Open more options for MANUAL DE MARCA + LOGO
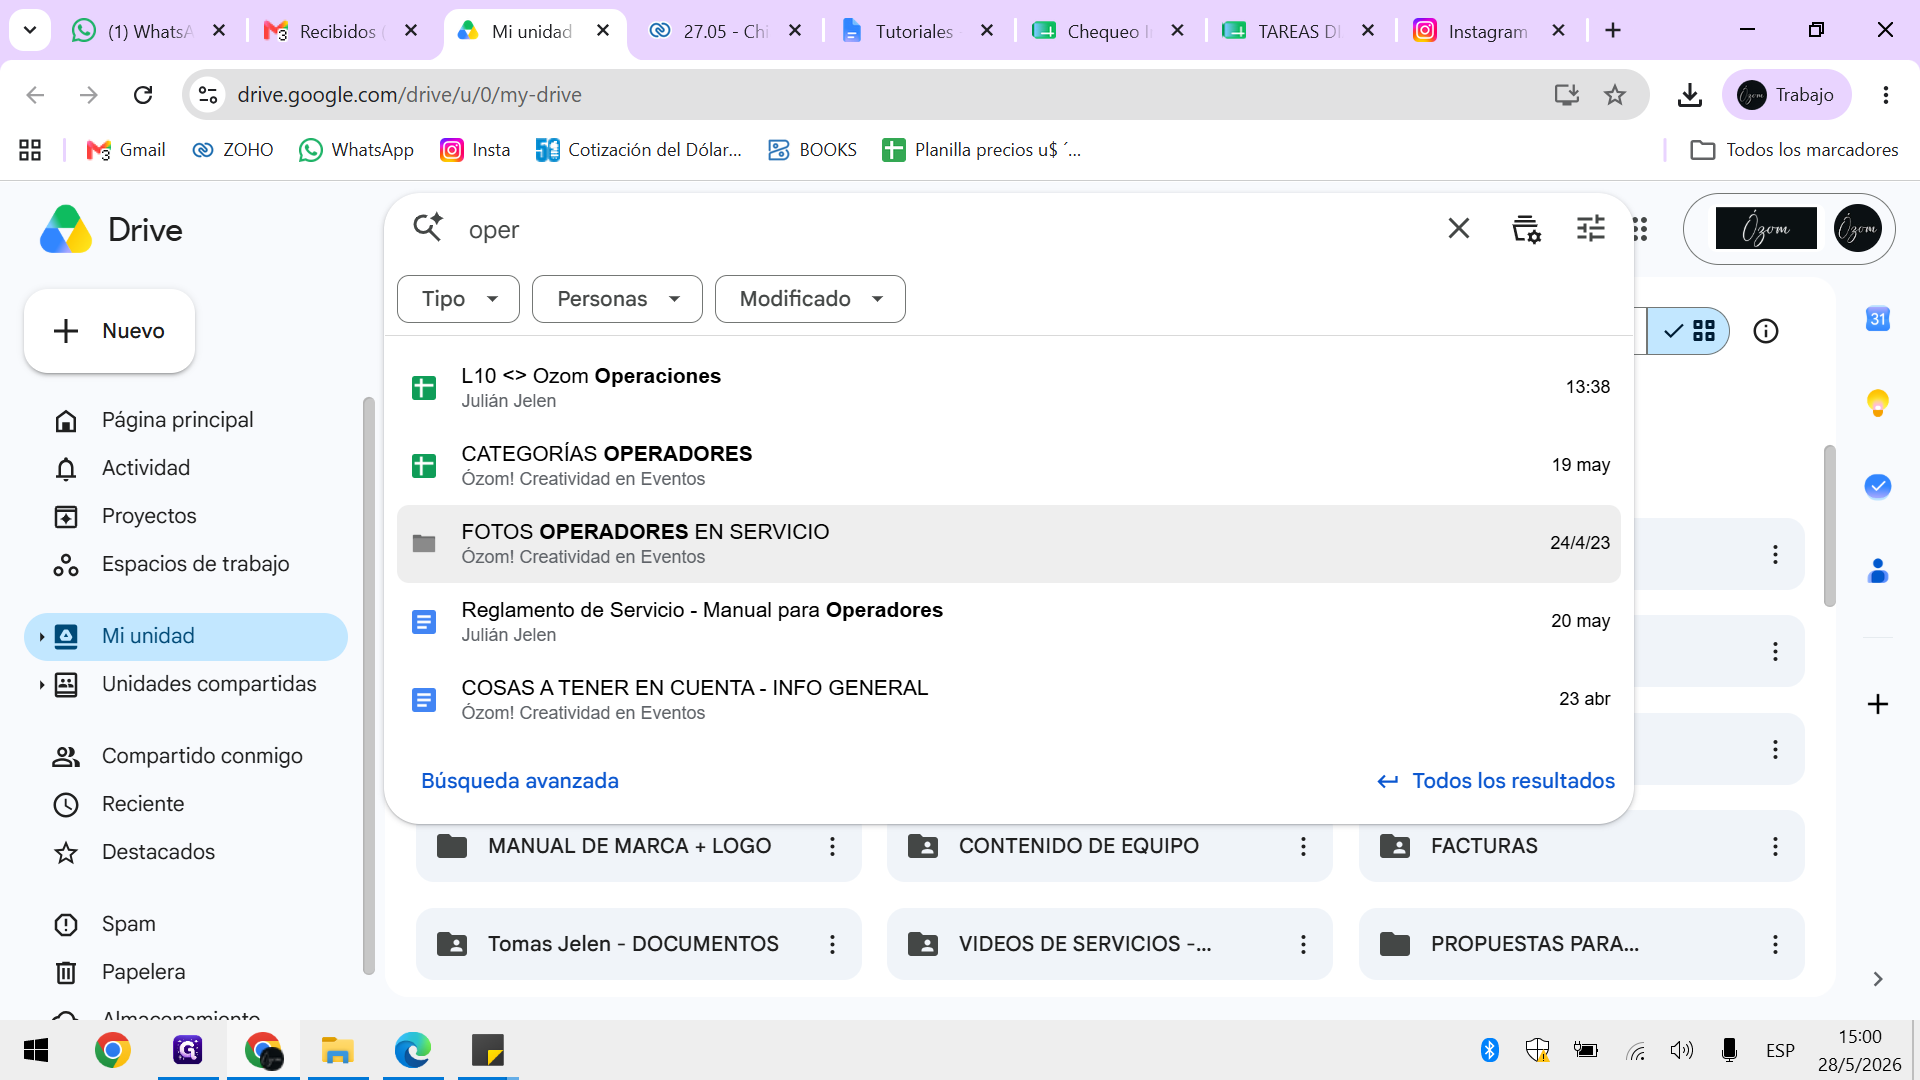This screenshot has height=1080, width=1920. tap(832, 846)
